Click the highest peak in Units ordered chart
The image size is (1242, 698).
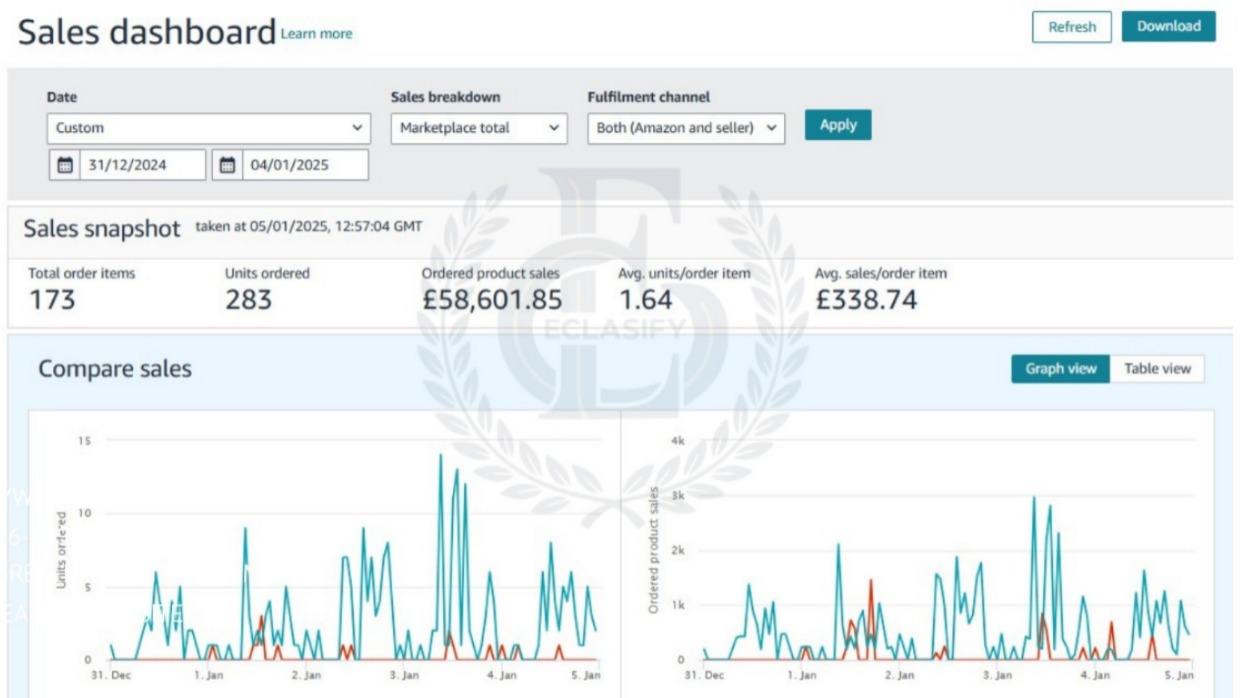click(440, 456)
